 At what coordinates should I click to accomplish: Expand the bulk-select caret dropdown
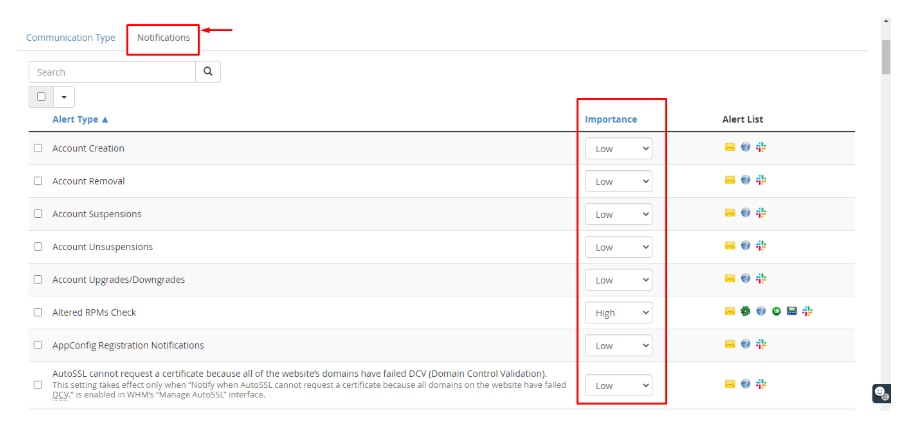(64, 97)
